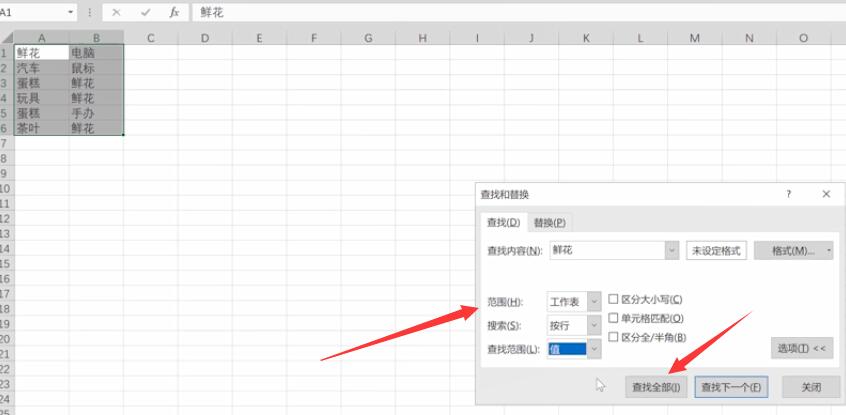This screenshot has height=415, width=846.
Task: Close the Find and Replace dialog
Action: click(x=826, y=194)
